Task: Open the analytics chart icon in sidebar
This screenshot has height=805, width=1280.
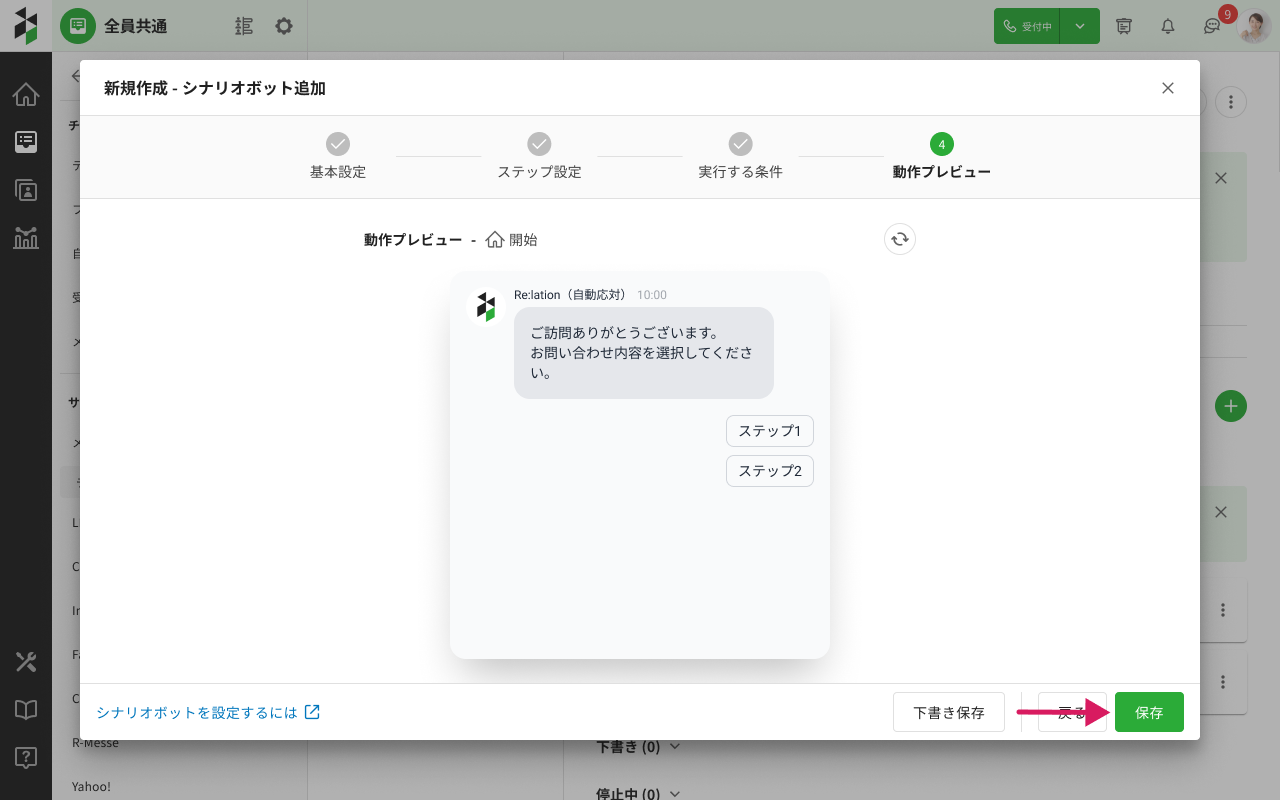Action: tap(26, 237)
